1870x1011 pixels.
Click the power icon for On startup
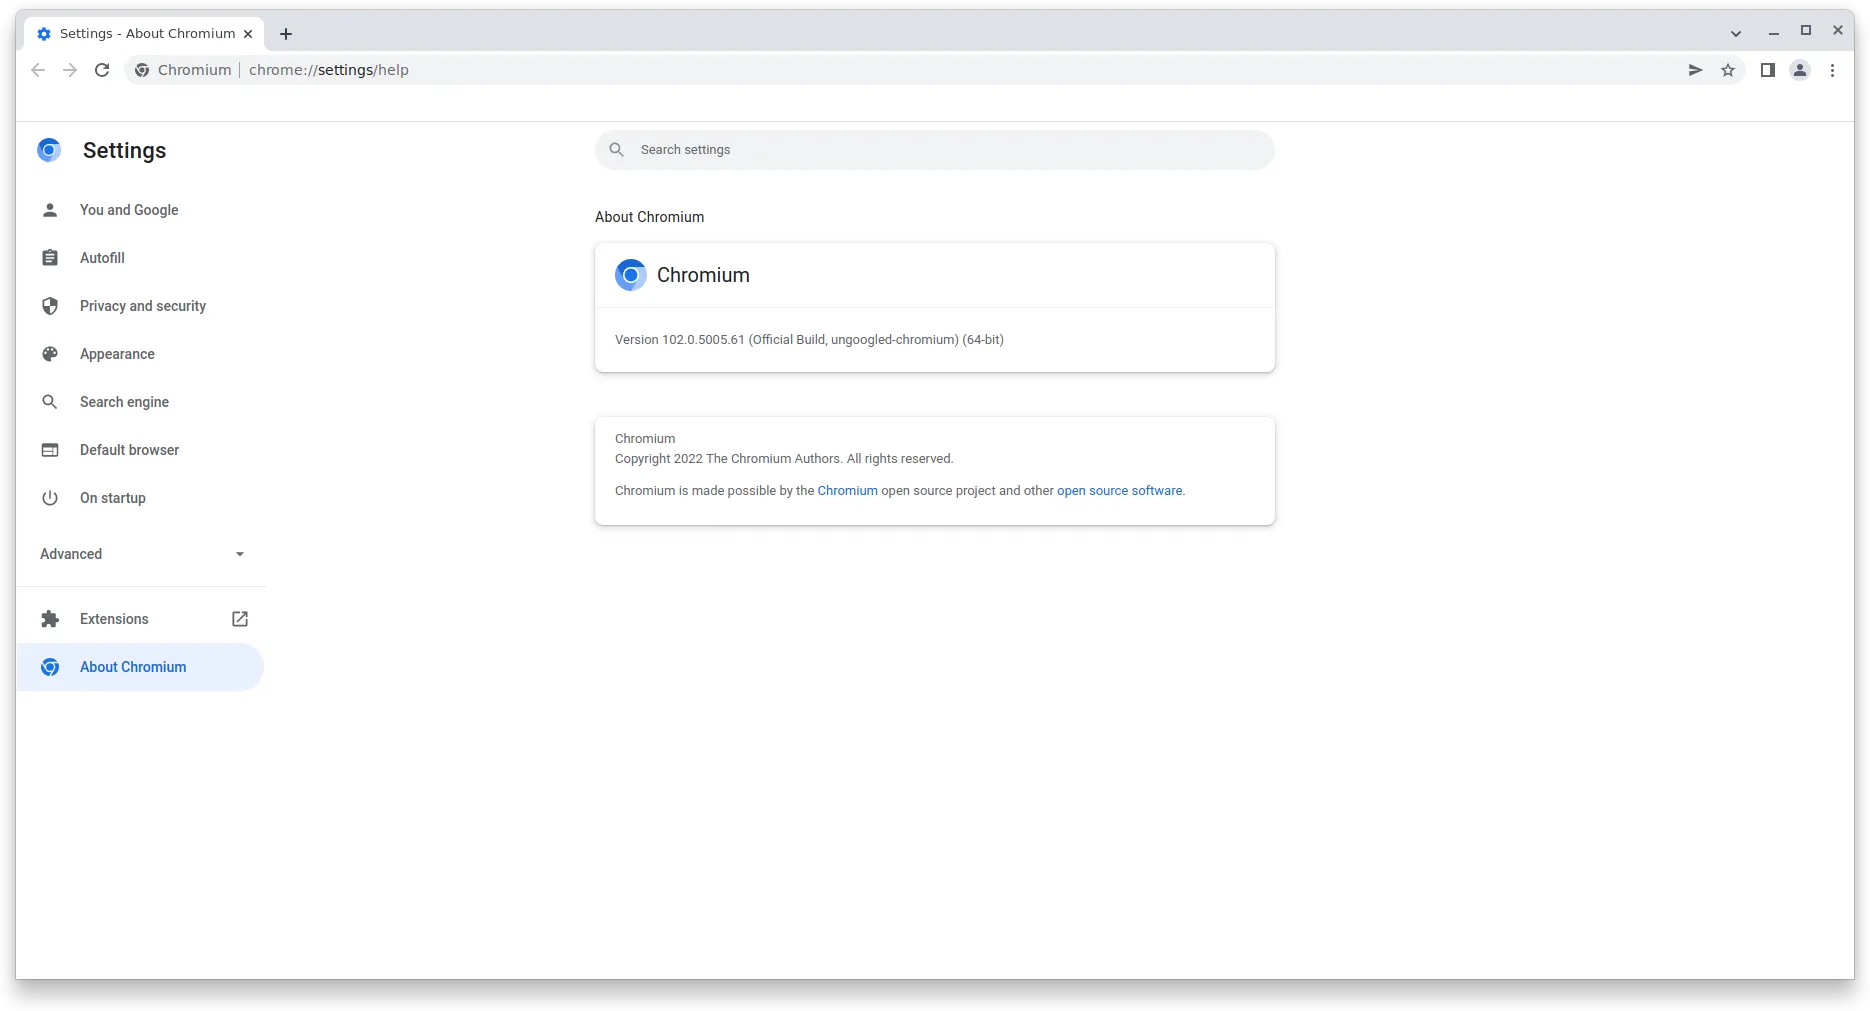pyautogui.click(x=50, y=498)
